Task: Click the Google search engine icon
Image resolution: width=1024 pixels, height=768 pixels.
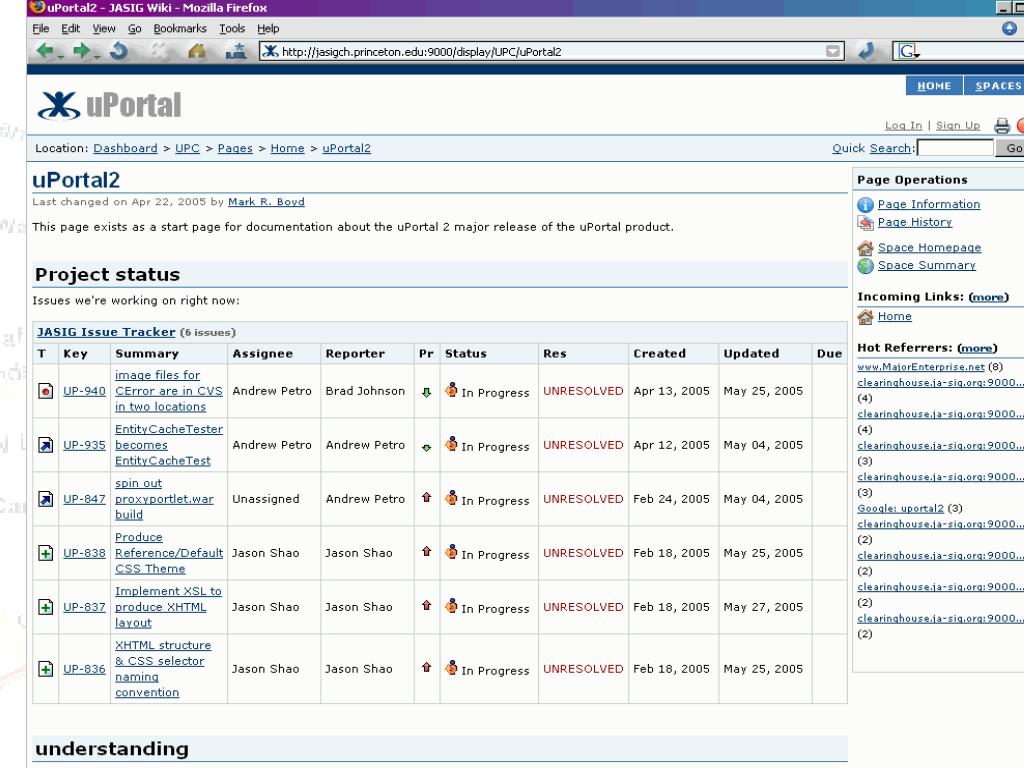Action: point(908,51)
